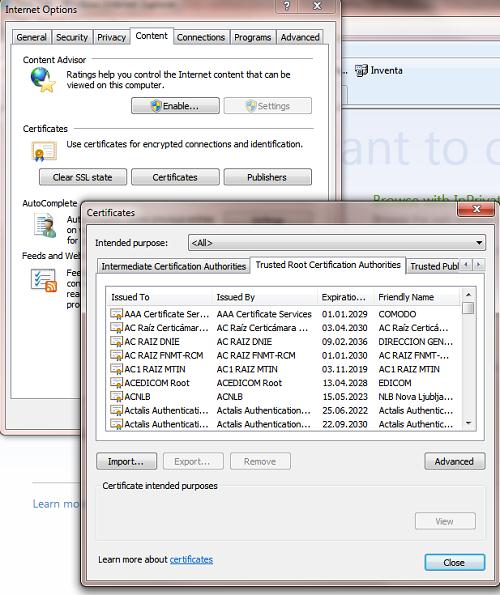Select the ACEDICOM Root certificate row icon
The width and height of the screenshot is (500, 595).
(x=116, y=382)
